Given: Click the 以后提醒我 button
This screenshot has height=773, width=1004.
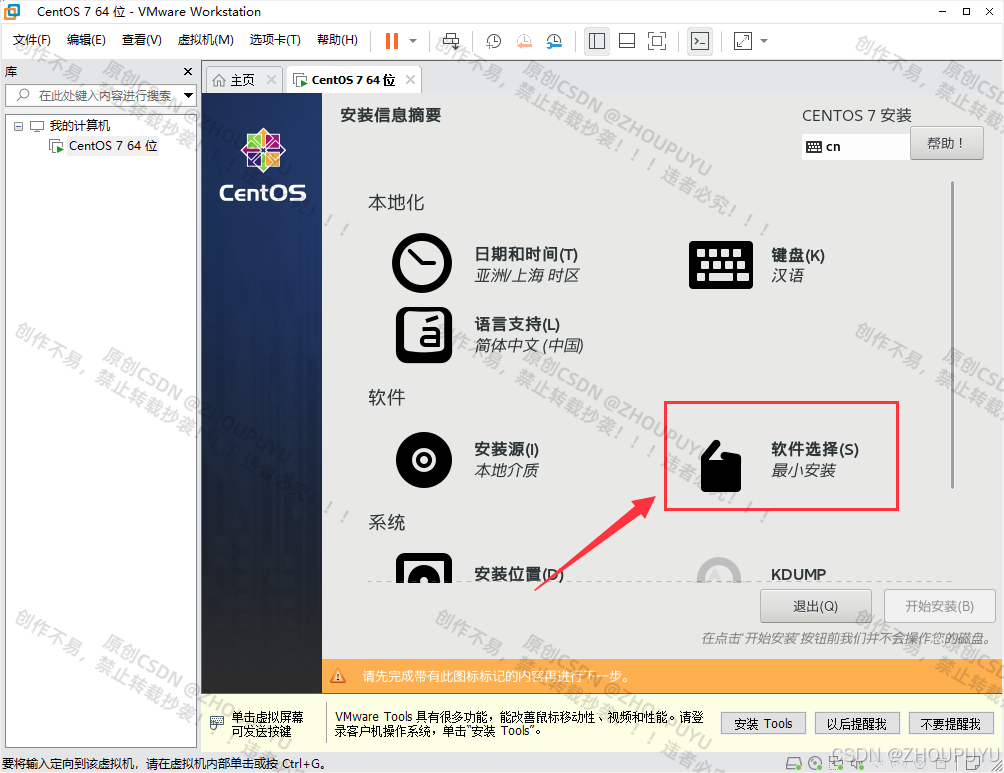Looking at the screenshot, I should [857, 724].
